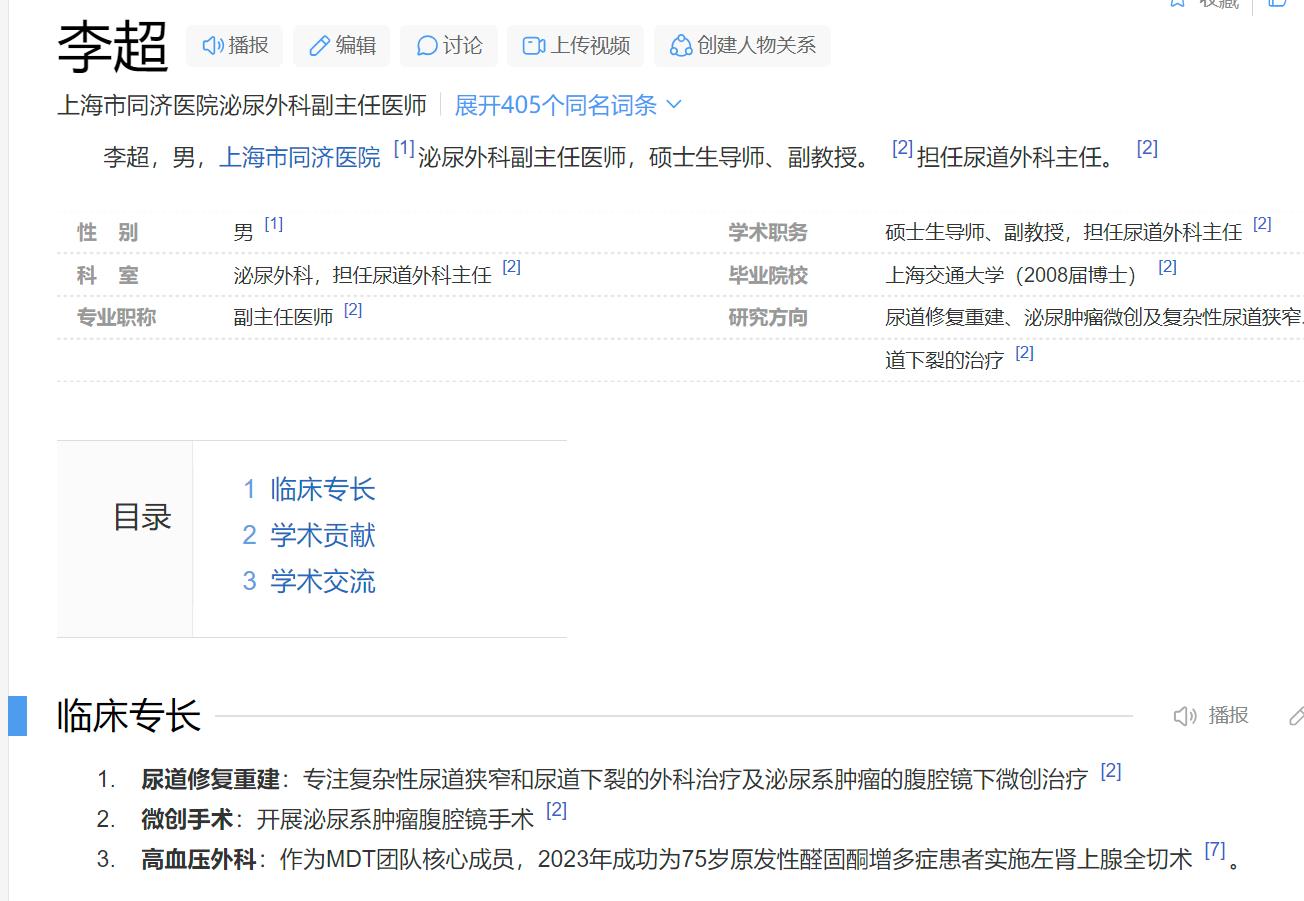Click reference [2] next to 副主任医师 职称
1304x901 pixels.
click(x=352, y=311)
